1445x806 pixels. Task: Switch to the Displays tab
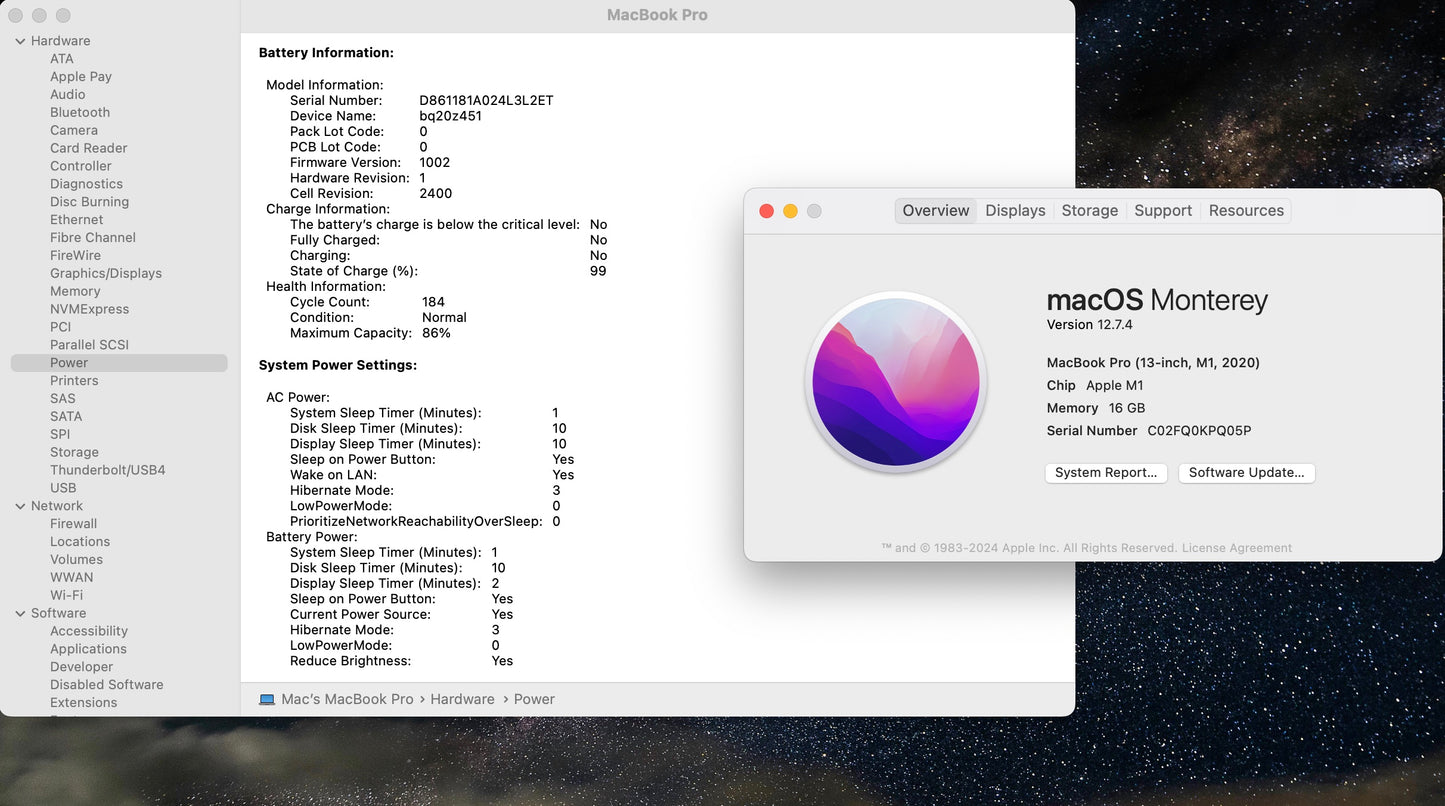1015,211
